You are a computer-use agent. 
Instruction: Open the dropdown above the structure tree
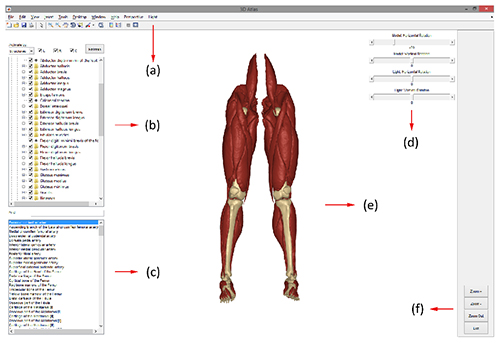coord(21,51)
